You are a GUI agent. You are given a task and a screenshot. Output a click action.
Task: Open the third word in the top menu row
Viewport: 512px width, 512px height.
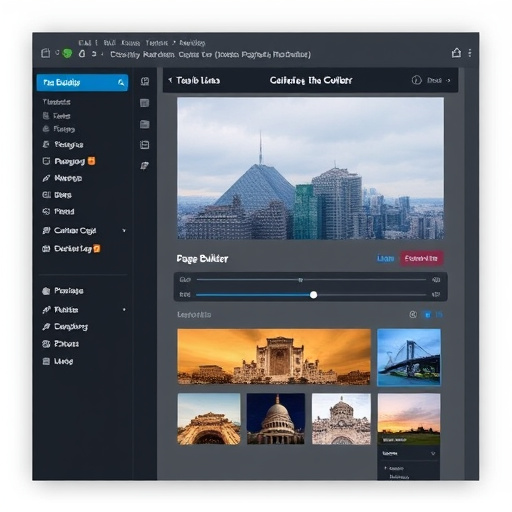[x=130, y=43]
